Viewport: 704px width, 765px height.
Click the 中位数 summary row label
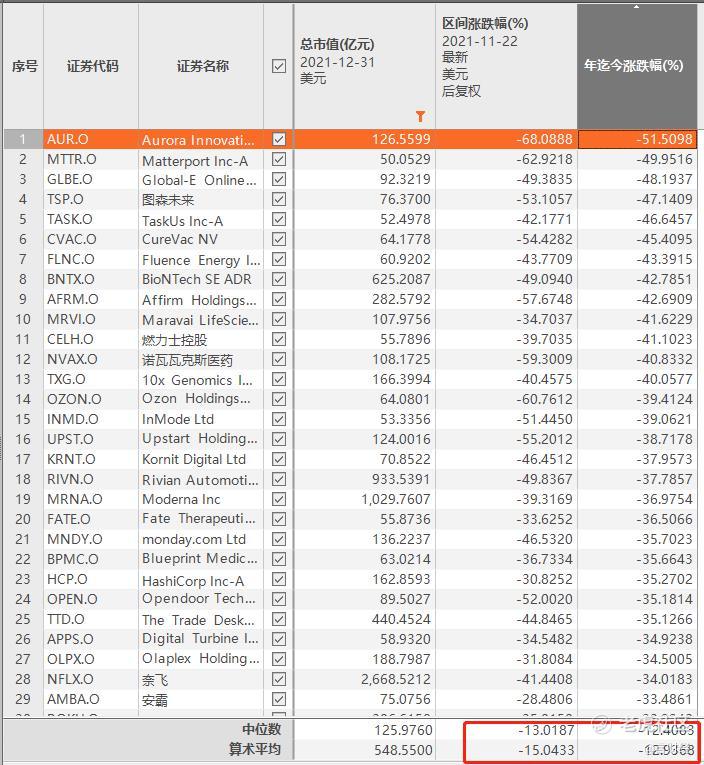pyautogui.click(x=261, y=729)
